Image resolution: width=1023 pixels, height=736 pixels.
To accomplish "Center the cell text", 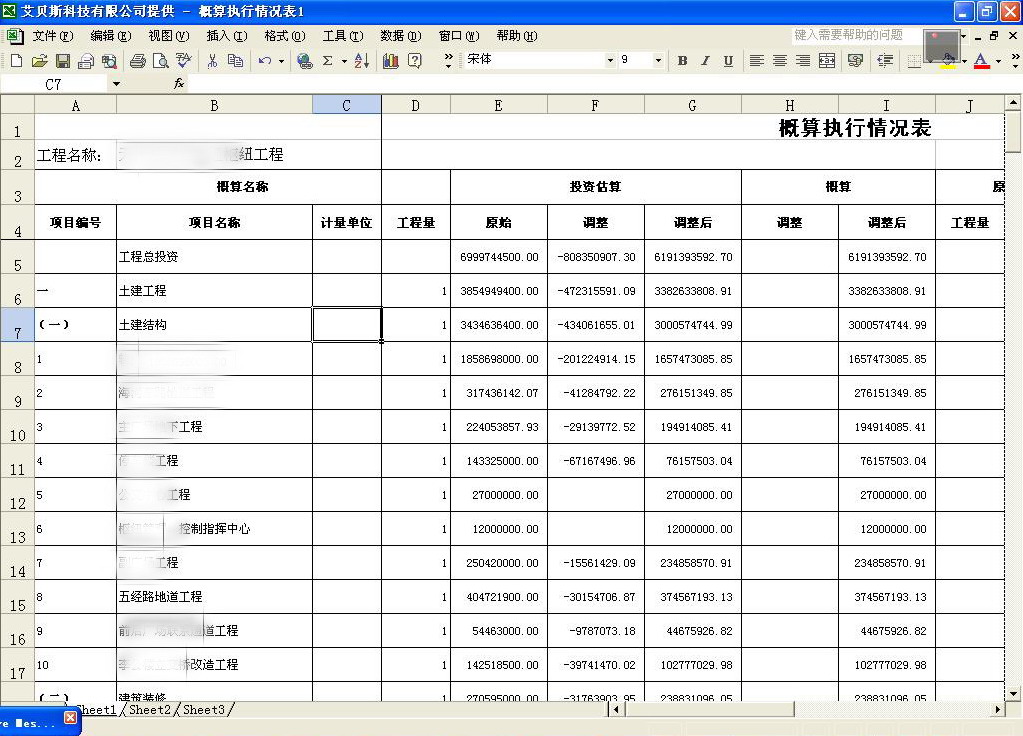I will pos(780,61).
